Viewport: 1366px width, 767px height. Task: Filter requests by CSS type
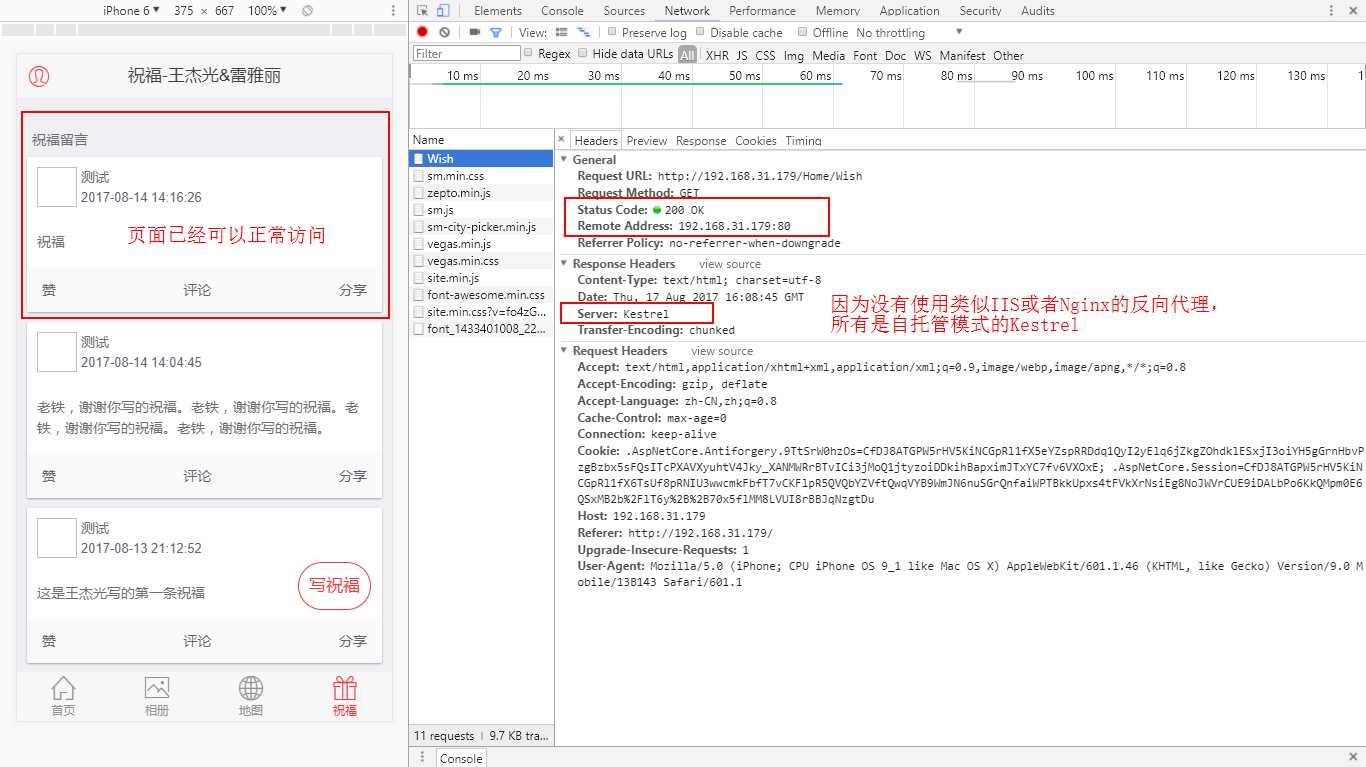765,55
